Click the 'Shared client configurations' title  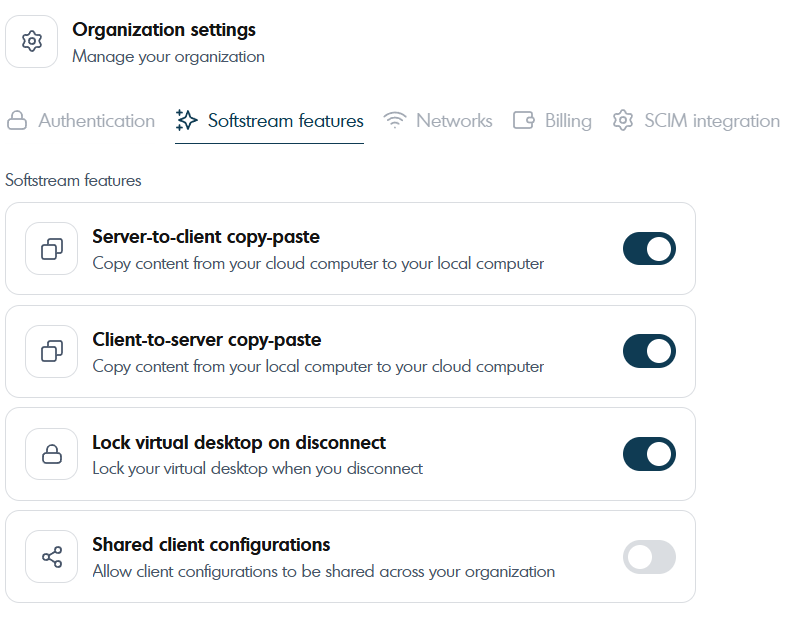tap(211, 545)
